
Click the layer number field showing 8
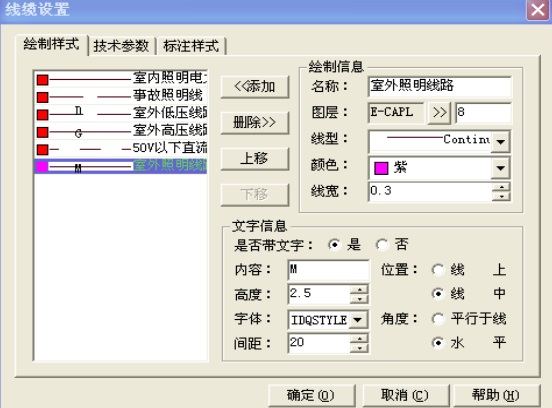coord(483,113)
